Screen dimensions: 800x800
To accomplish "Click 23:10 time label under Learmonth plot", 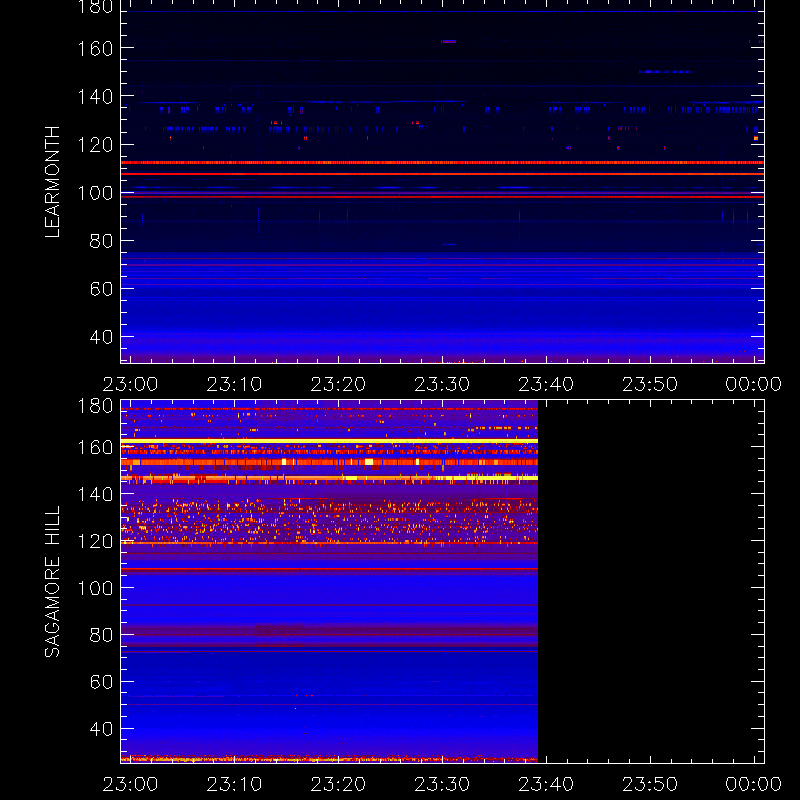I will pos(234,384).
